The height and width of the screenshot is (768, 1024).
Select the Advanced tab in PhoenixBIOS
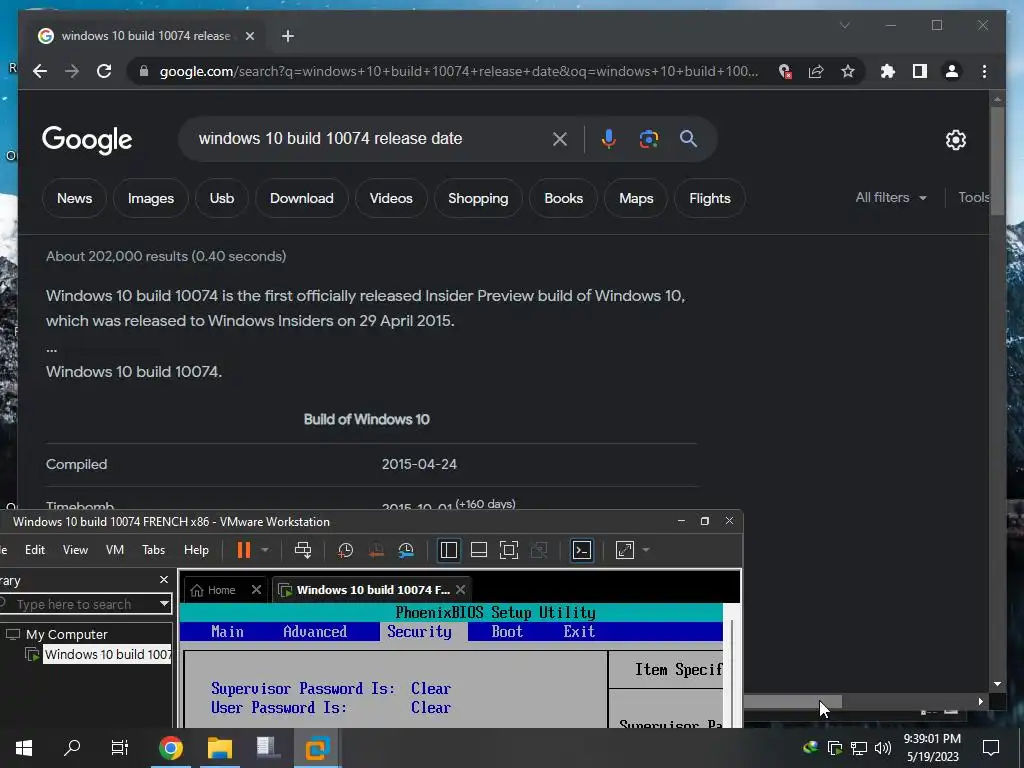[315, 632]
